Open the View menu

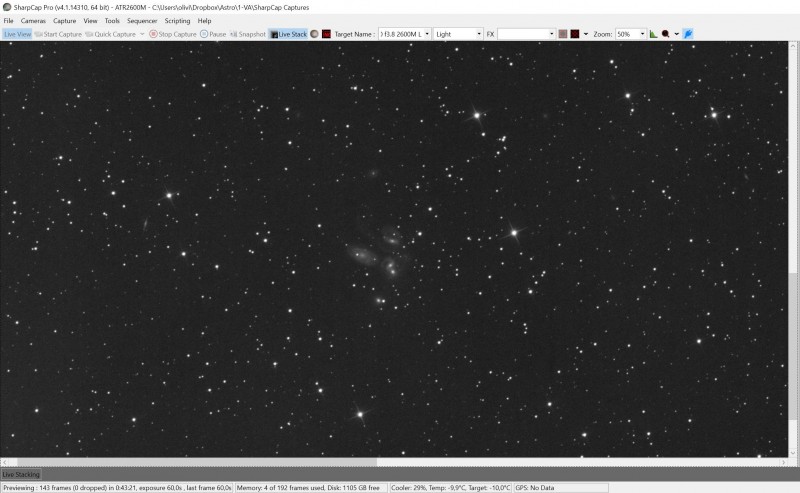90,21
